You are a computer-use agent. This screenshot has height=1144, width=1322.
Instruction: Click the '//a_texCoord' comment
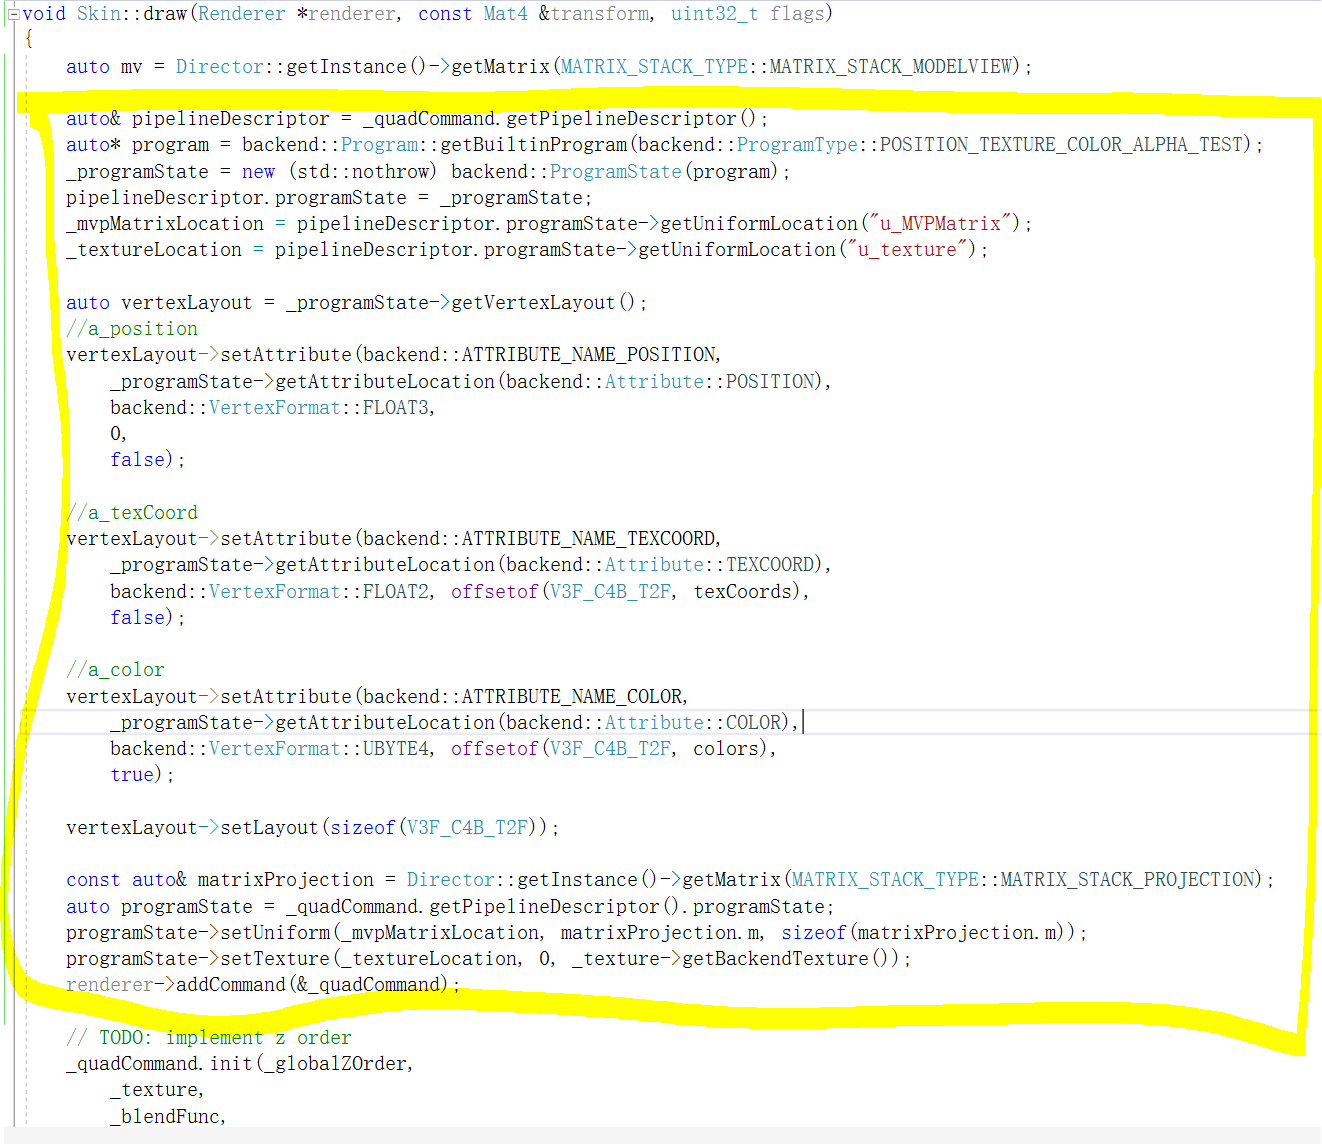[132, 513]
